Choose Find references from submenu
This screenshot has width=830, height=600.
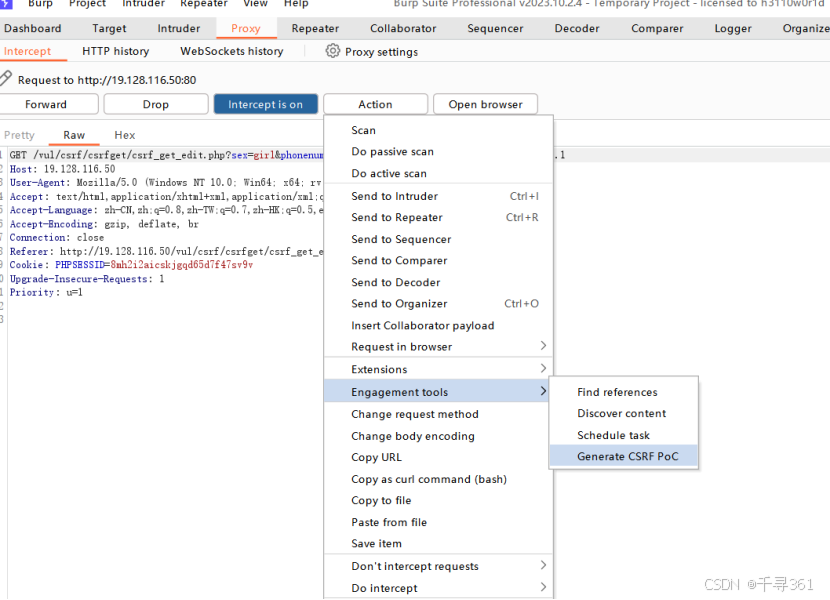tap(624, 392)
